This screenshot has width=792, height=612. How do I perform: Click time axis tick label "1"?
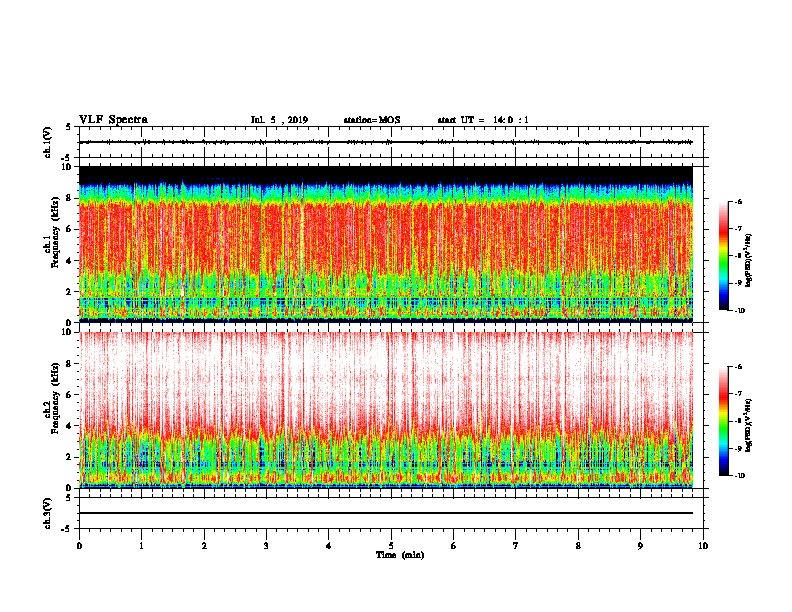pos(141,546)
